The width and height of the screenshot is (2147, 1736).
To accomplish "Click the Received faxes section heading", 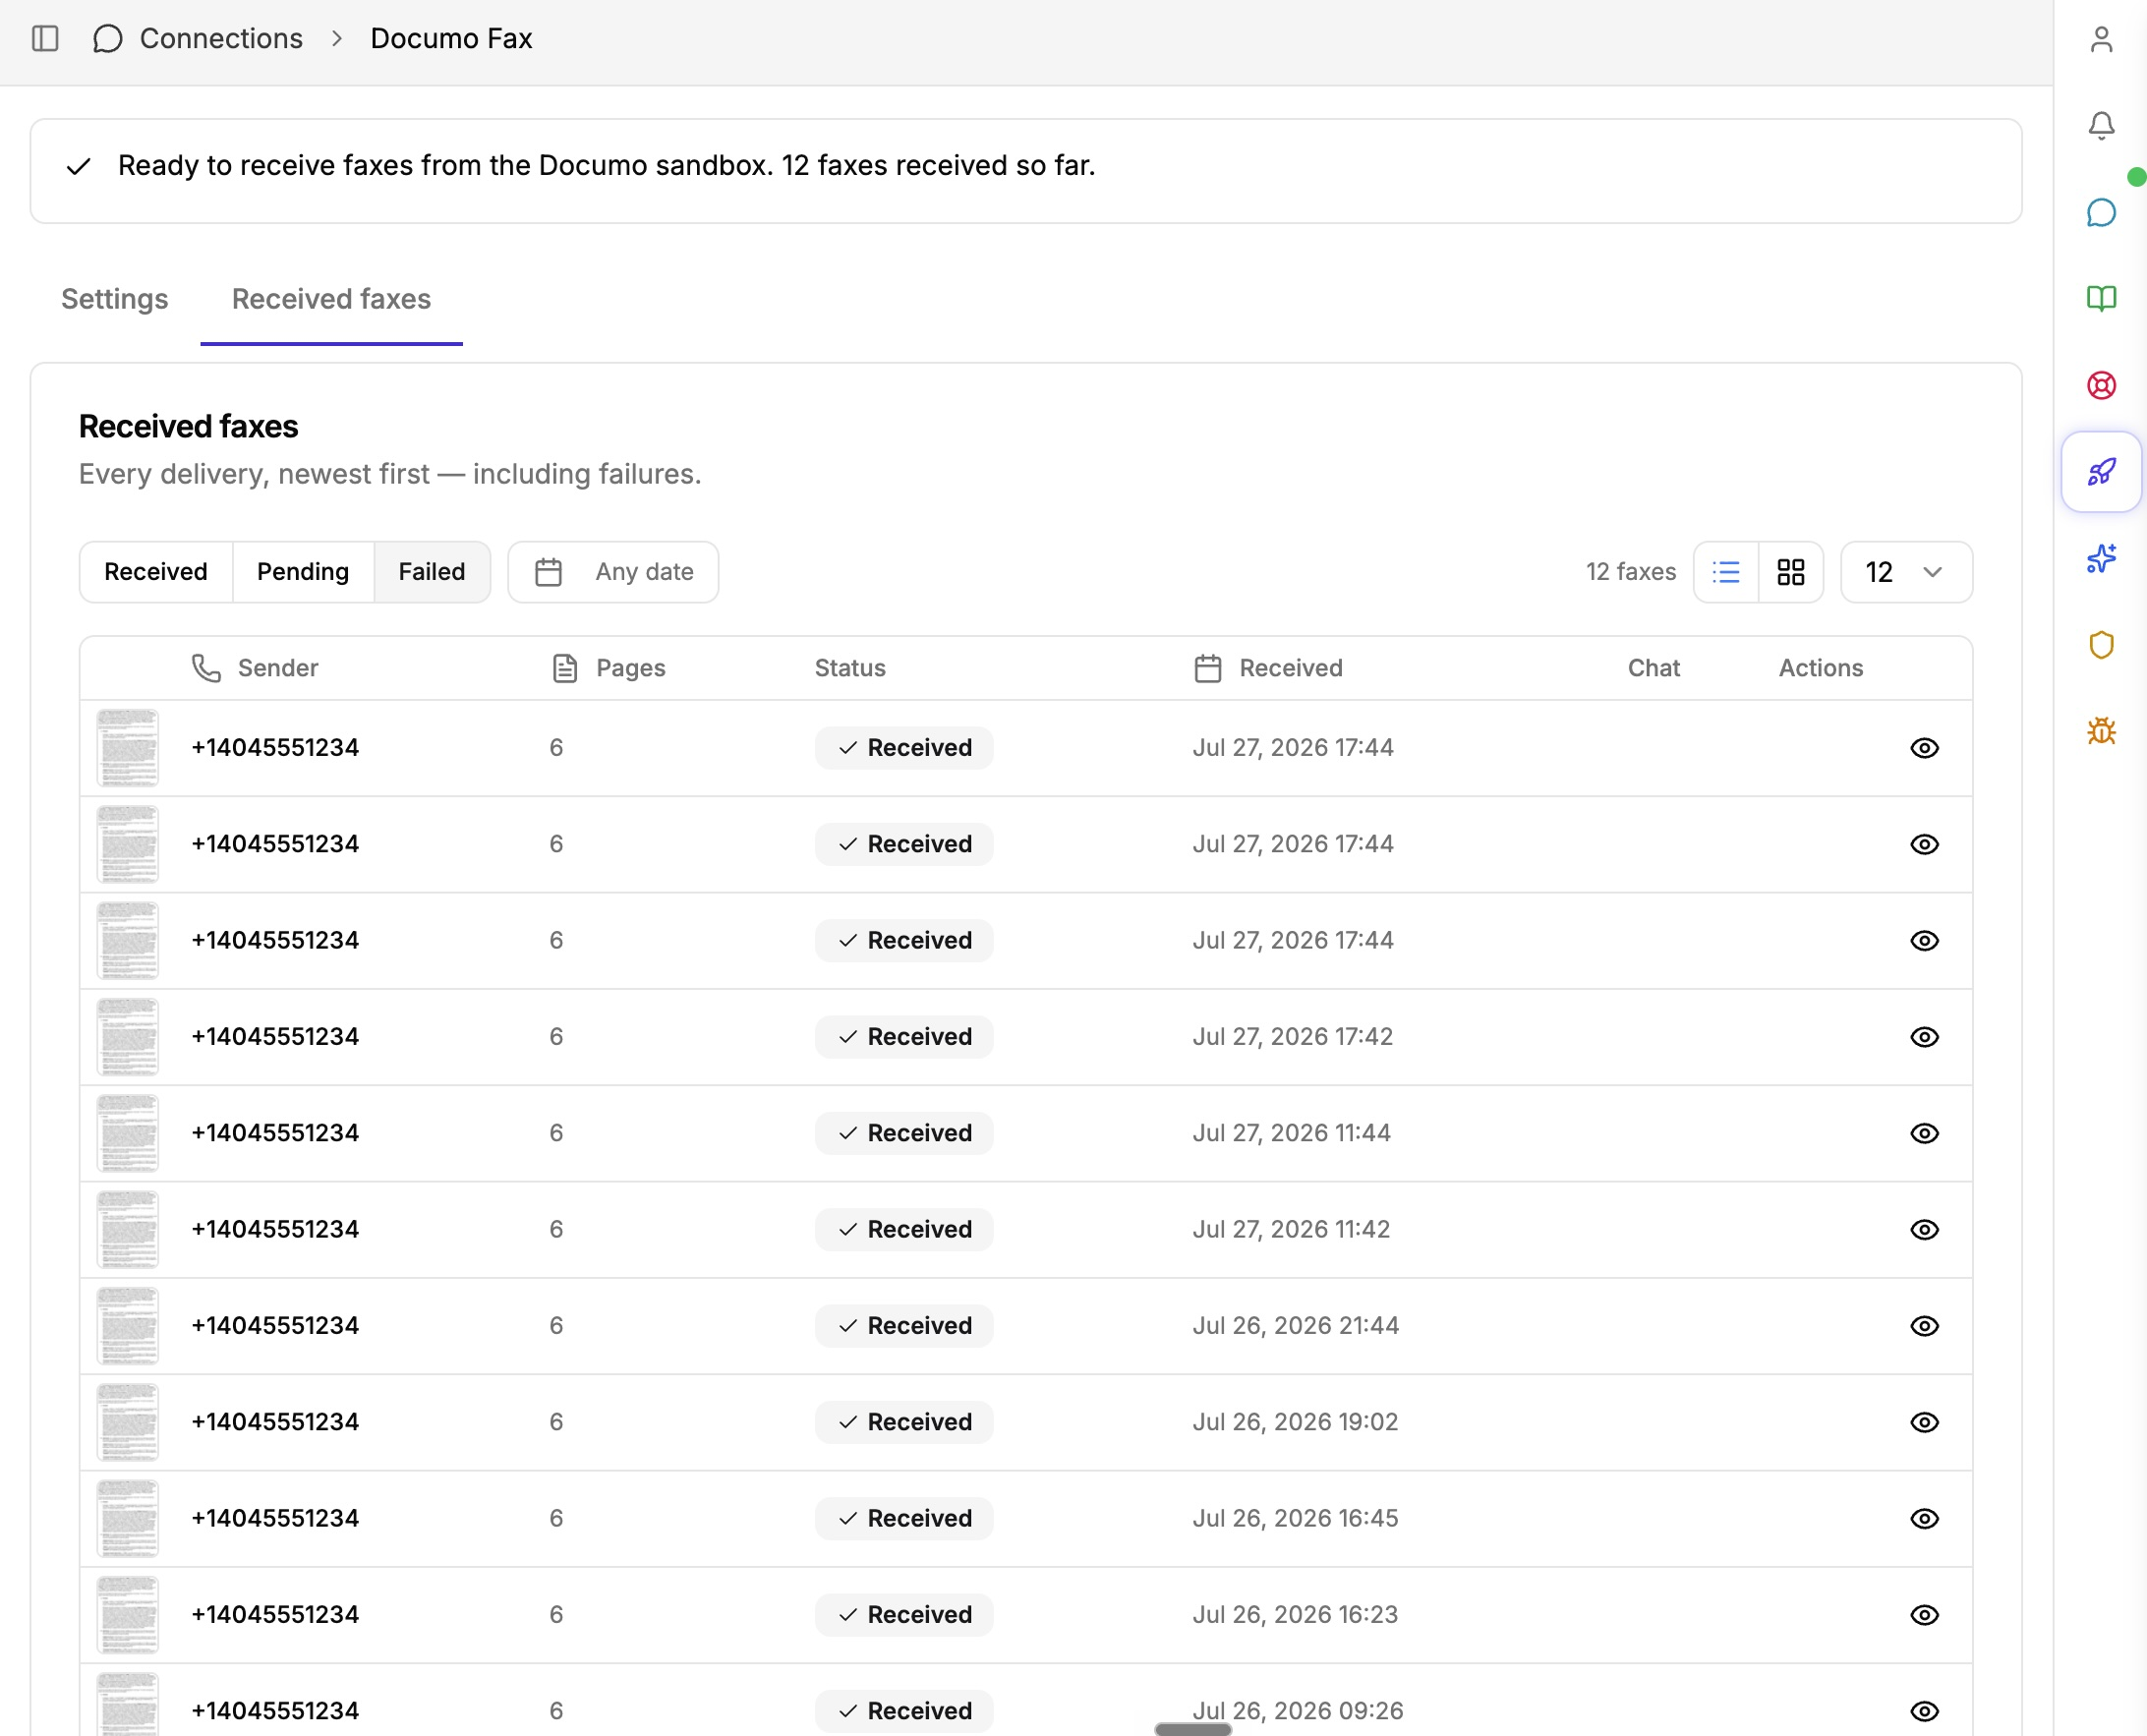I will point(189,427).
